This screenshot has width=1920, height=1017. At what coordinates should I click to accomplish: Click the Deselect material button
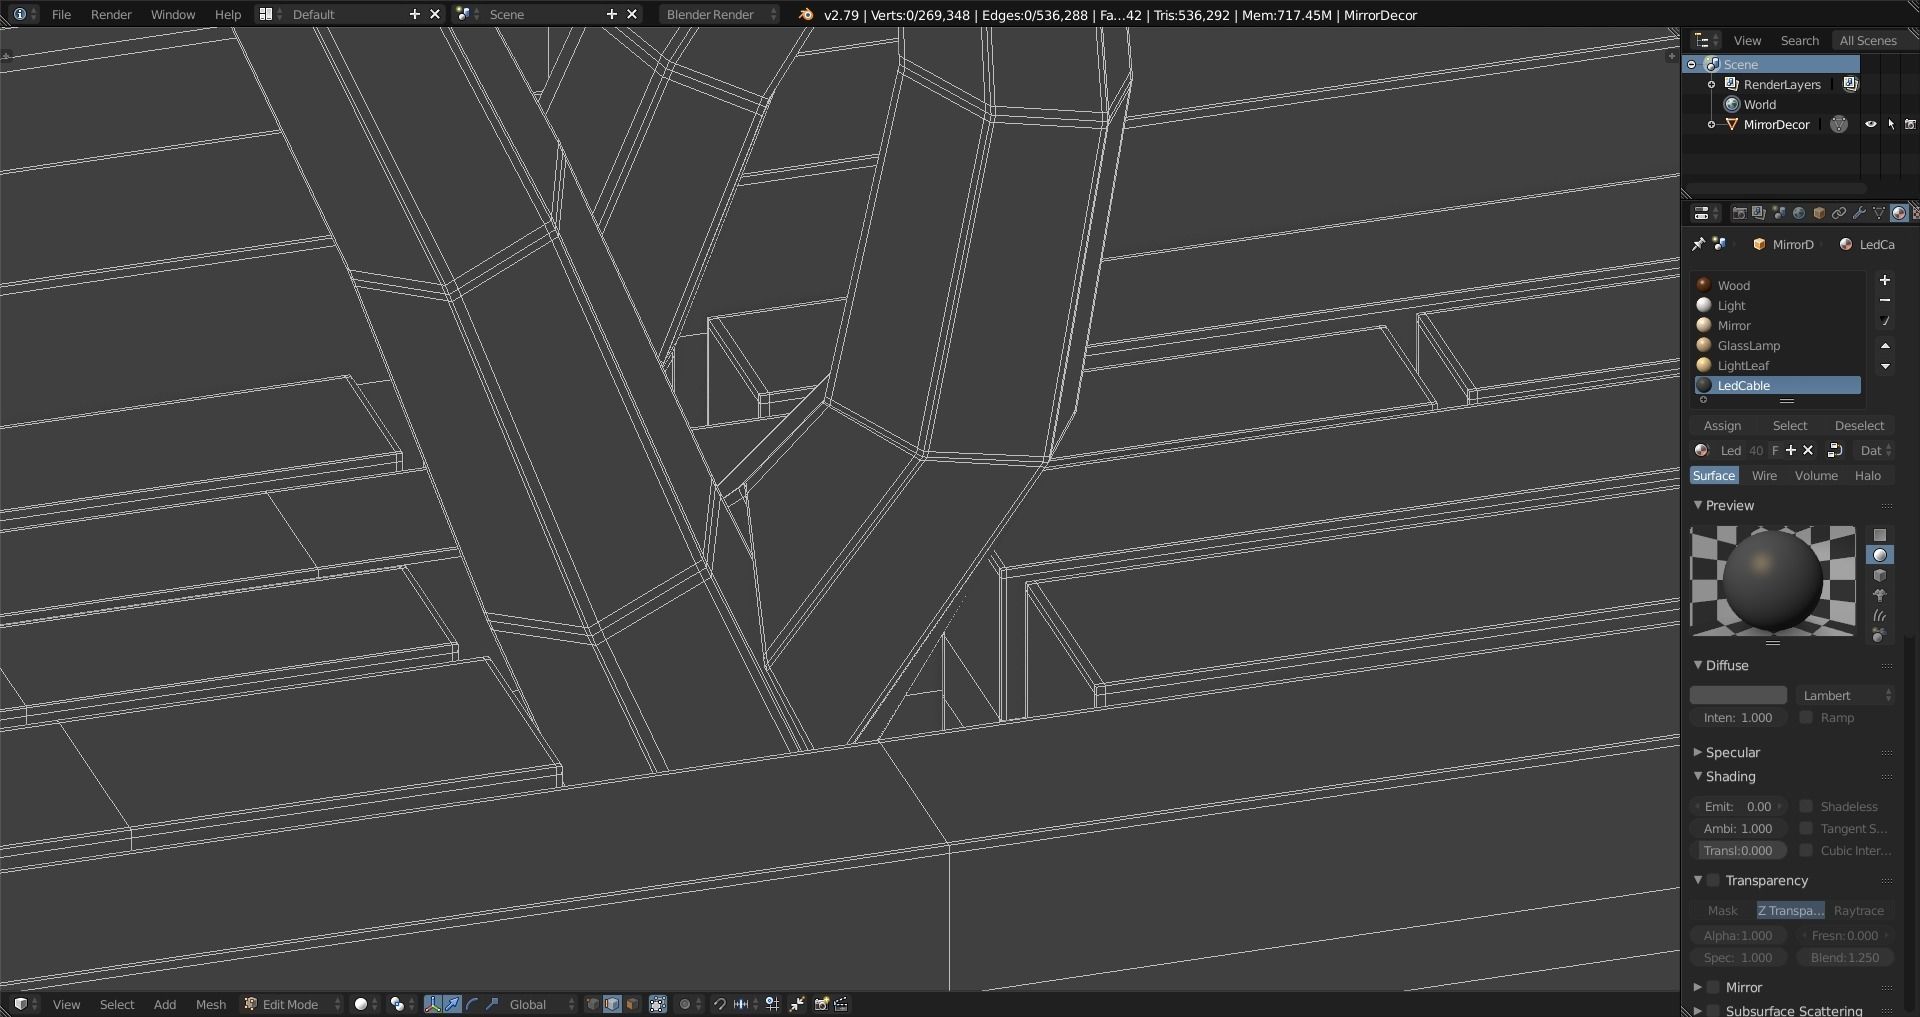[1859, 425]
